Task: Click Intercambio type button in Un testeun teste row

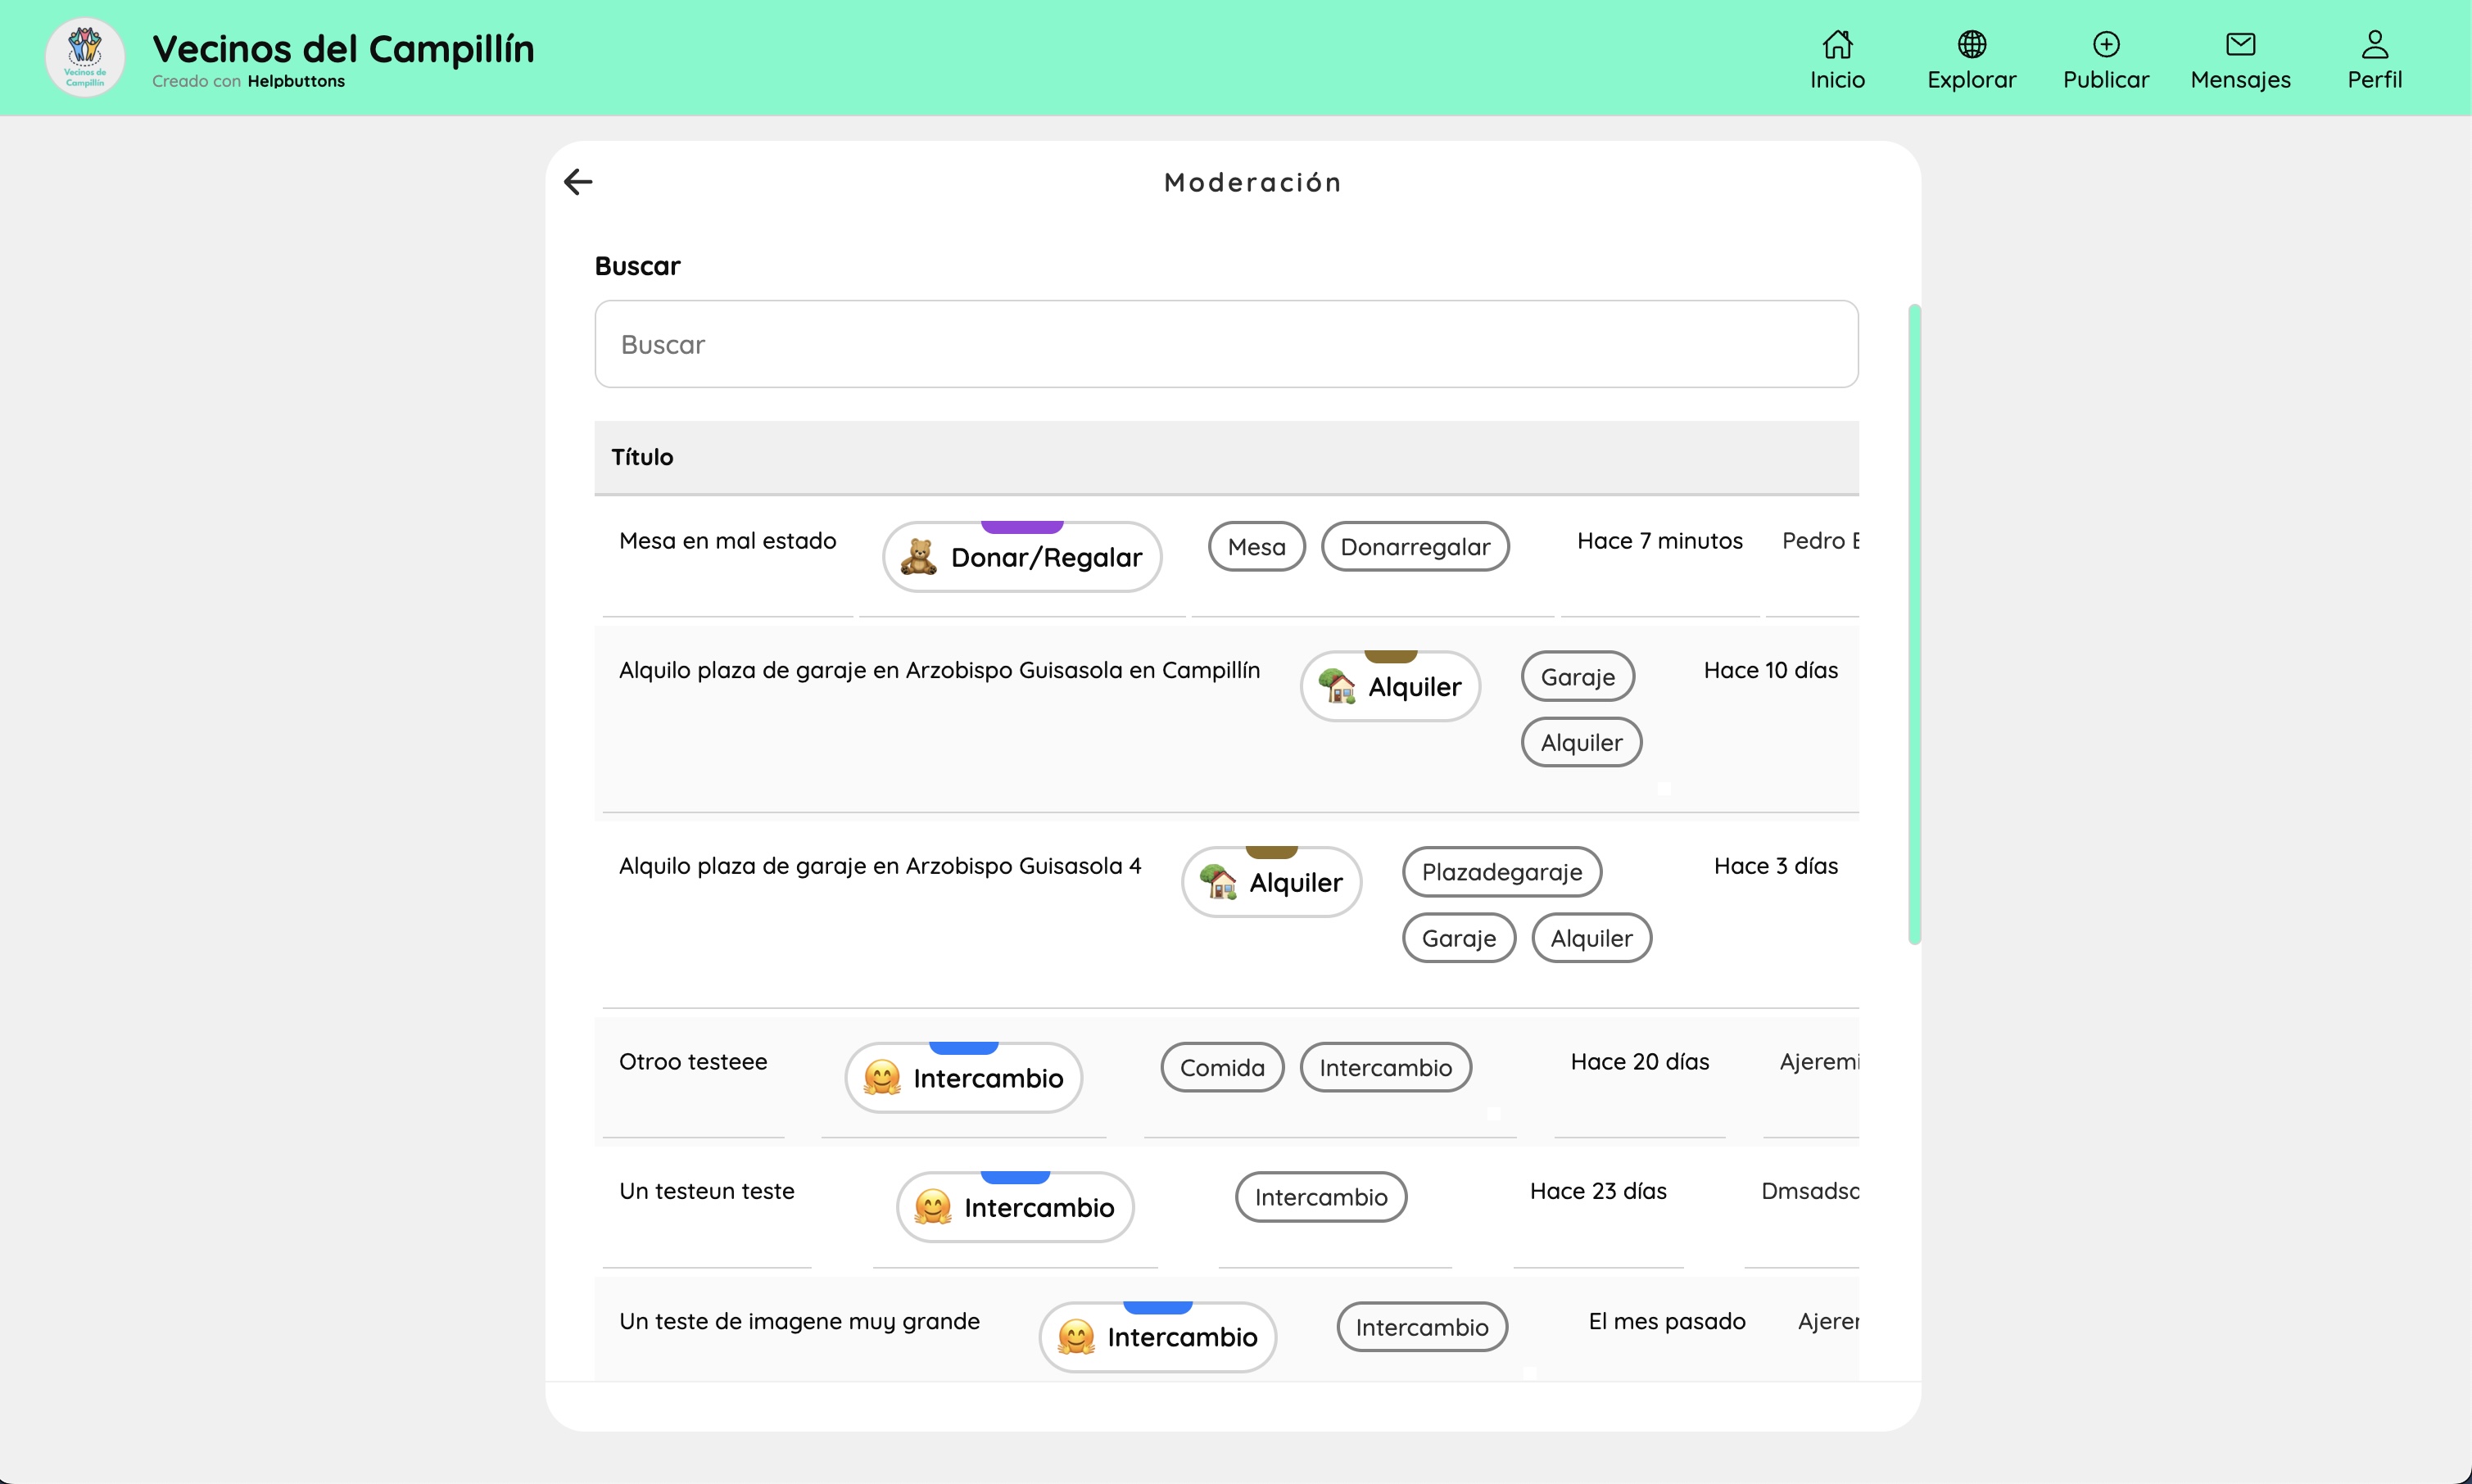Action: [x=1015, y=1208]
